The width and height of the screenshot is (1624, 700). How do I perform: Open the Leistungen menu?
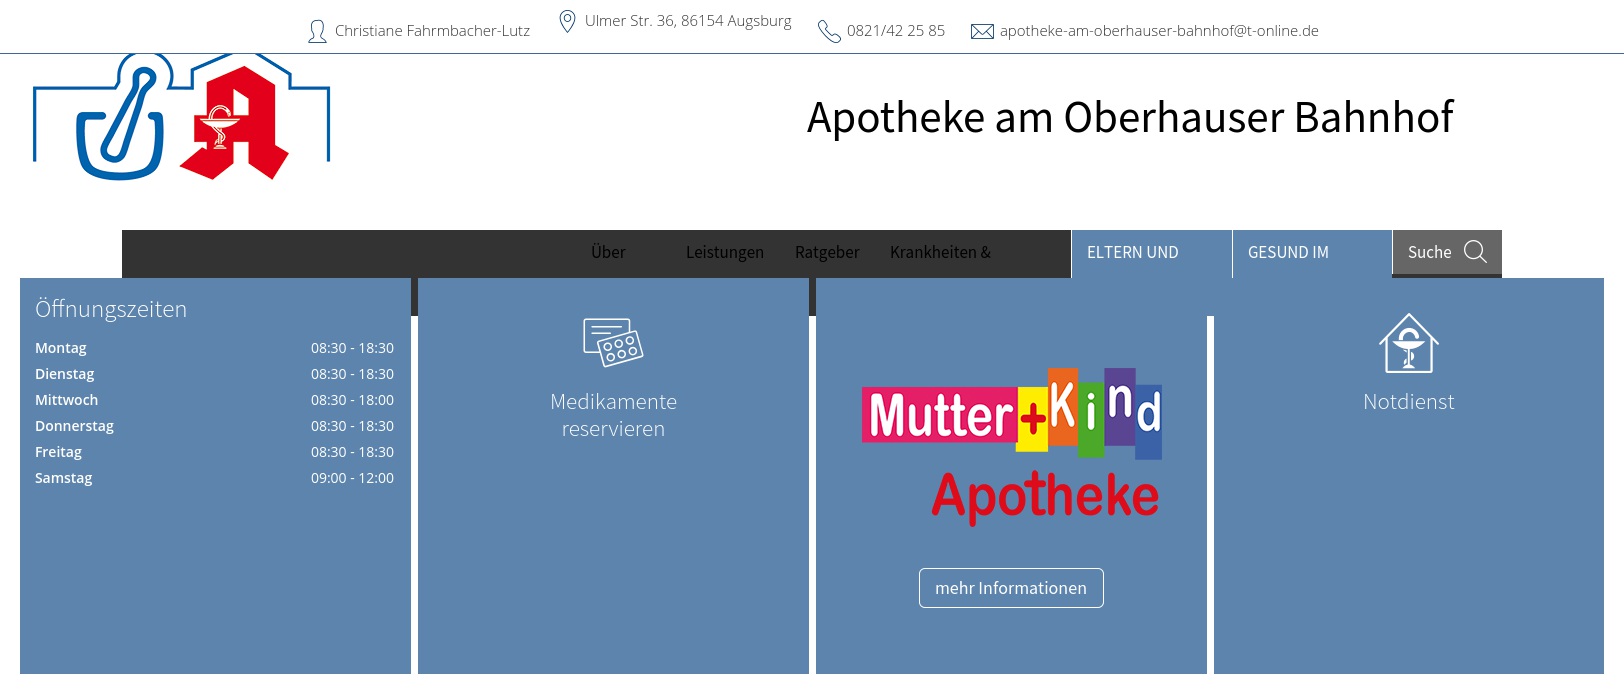pyautogui.click(x=724, y=253)
